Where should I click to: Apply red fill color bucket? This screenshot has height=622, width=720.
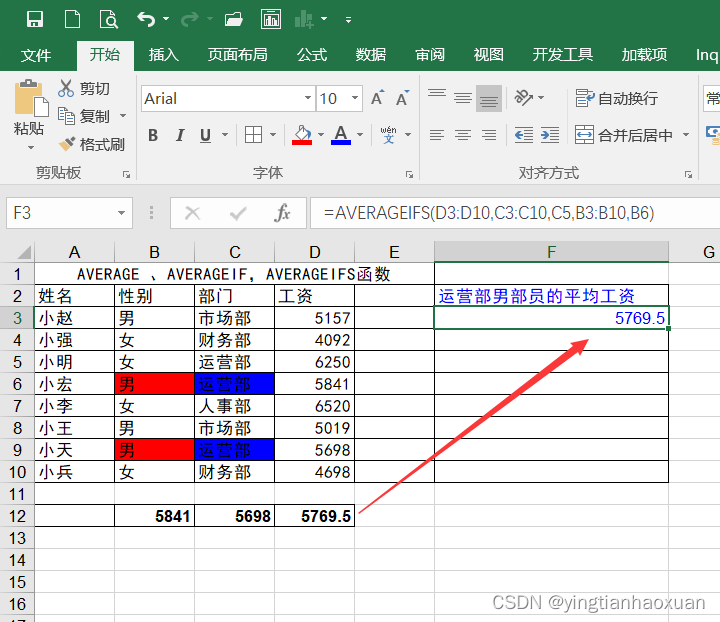click(302, 135)
